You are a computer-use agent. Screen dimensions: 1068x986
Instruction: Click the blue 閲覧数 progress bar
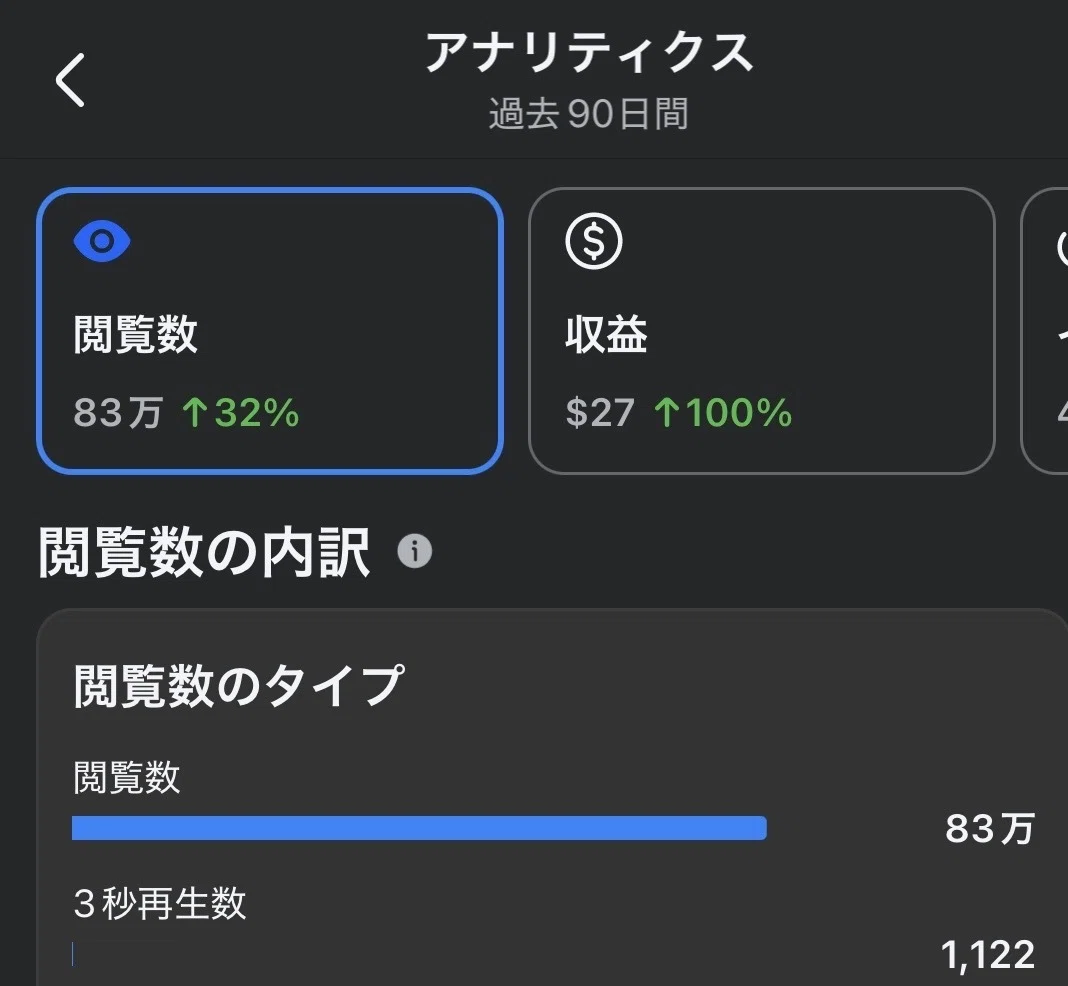pos(419,828)
